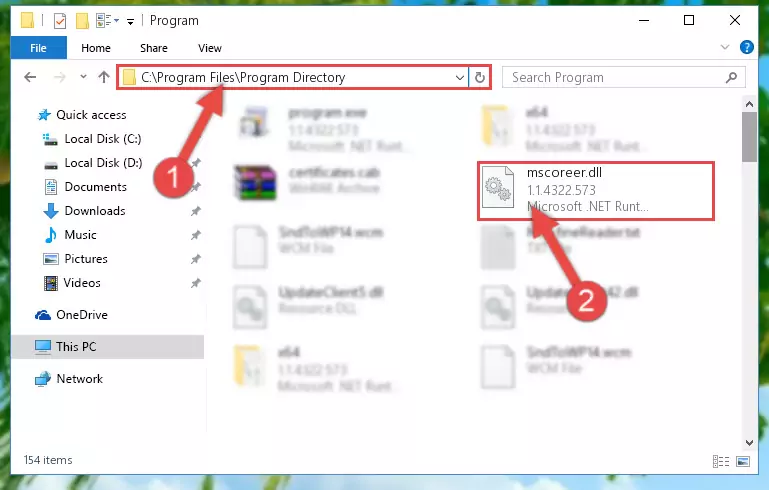Maximize the Program window
This screenshot has width=769, height=490.
689,20
